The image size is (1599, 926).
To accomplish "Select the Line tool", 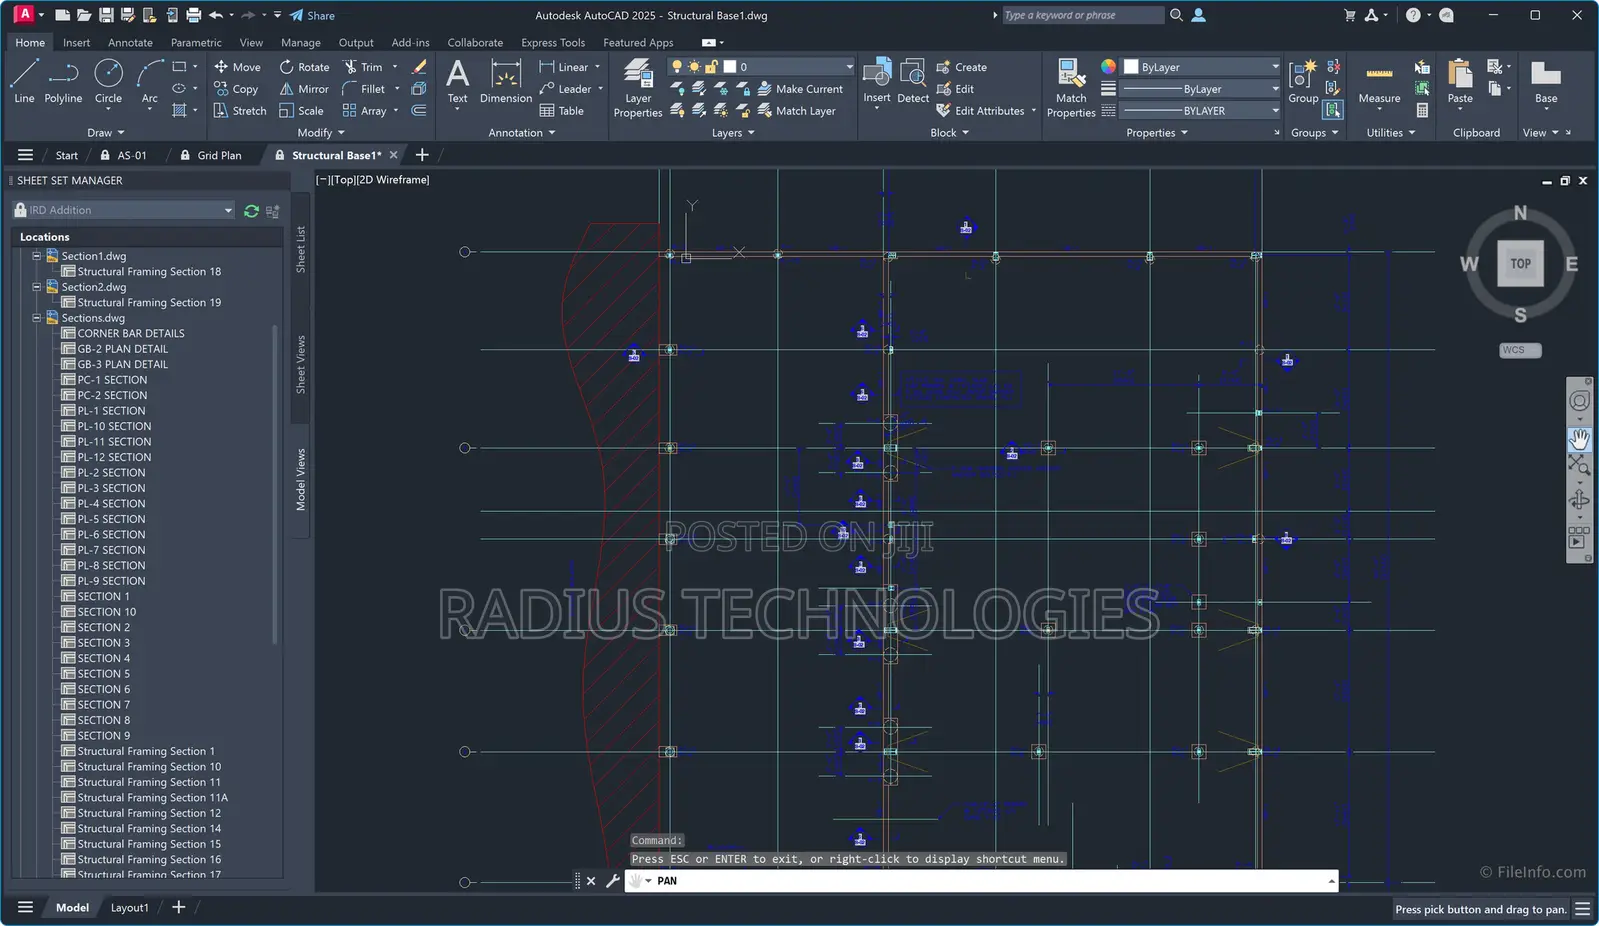I will 24,80.
